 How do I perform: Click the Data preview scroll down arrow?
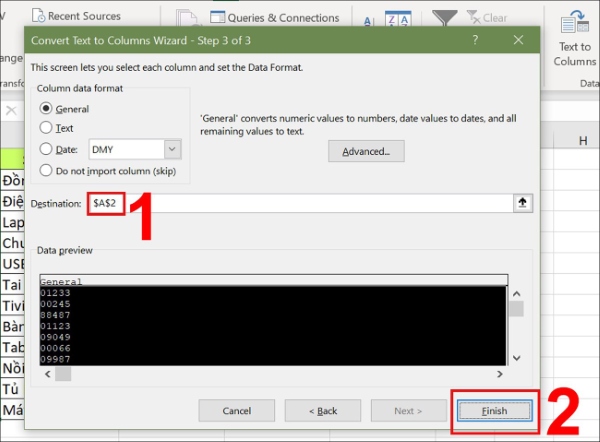coord(516,357)
